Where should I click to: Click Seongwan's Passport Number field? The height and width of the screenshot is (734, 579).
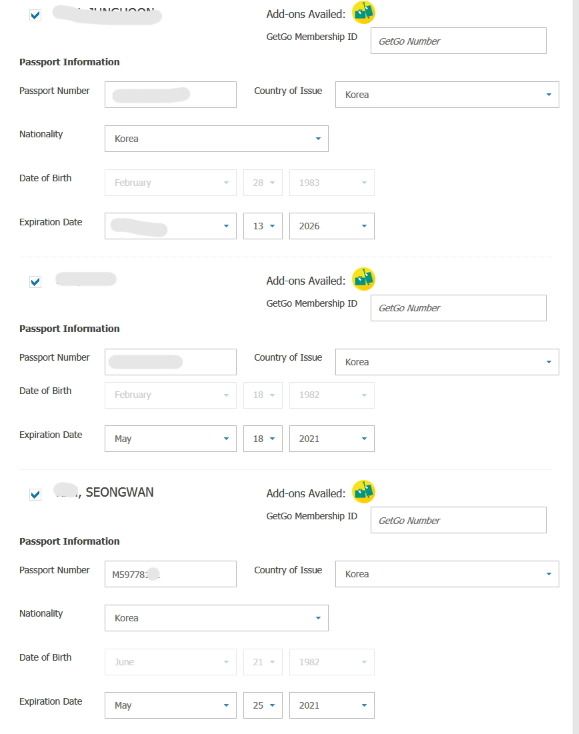(170, 574)
